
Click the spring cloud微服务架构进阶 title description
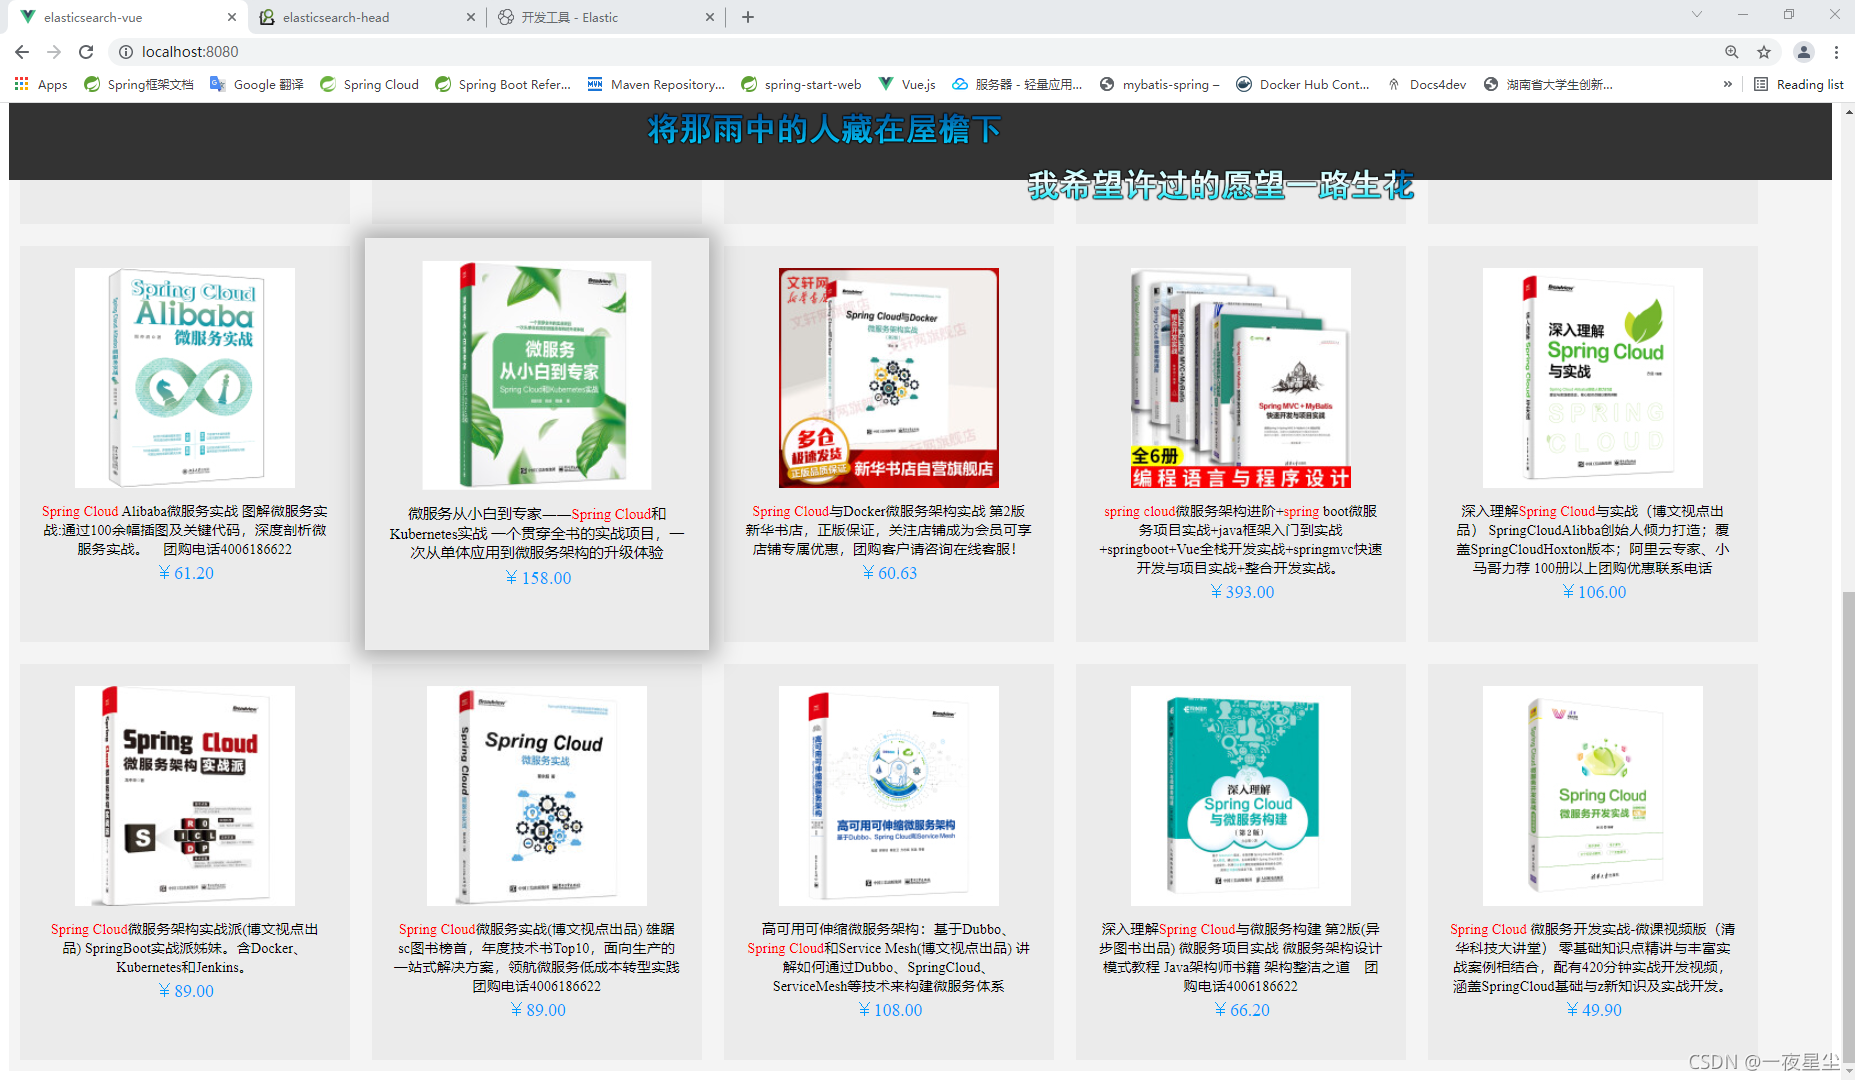pyautogui.click(x=1241, y=539)
